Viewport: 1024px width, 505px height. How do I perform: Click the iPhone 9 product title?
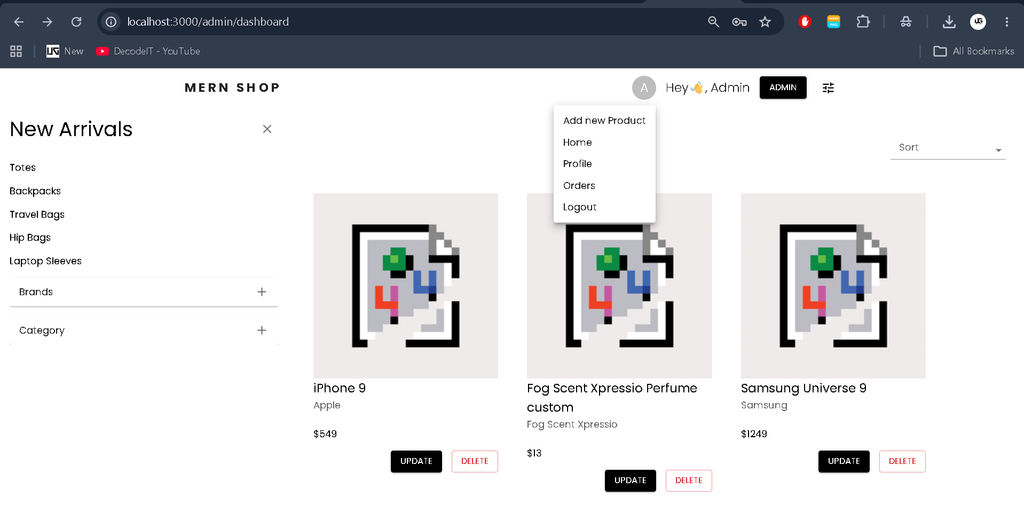pos(340,388)
